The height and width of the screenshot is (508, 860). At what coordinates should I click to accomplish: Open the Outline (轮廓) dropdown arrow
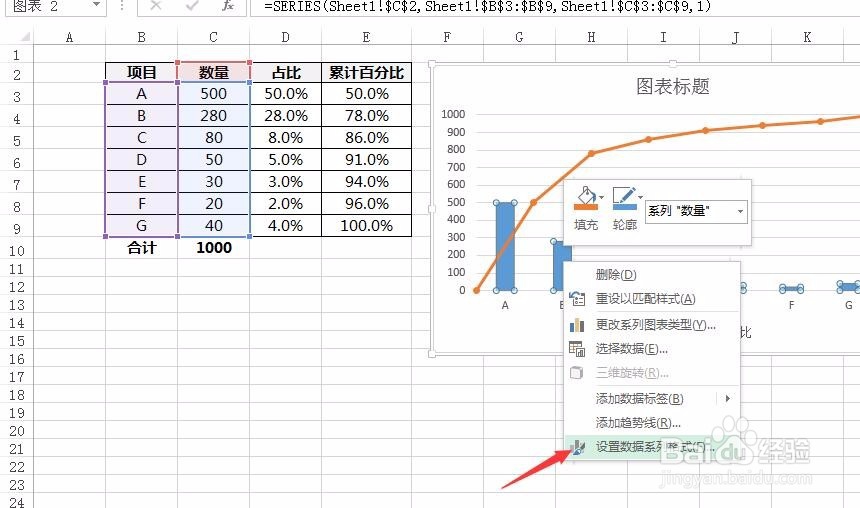[x=641, y=197]
